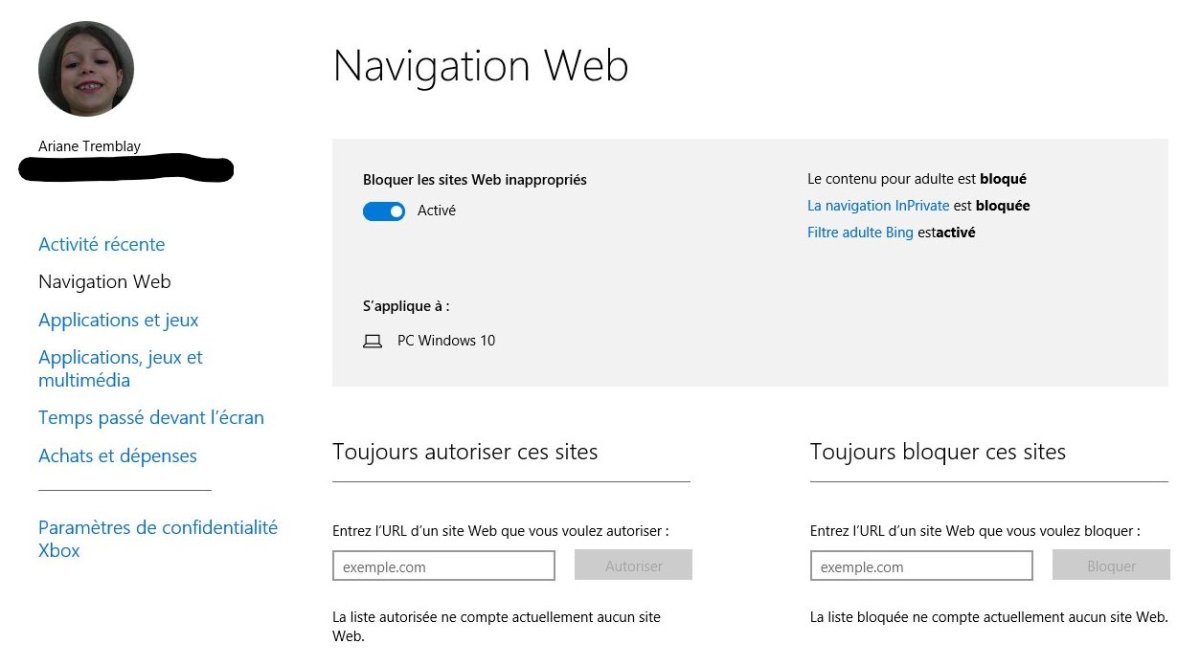This screenshot has width=1200, height=666.
Task: Click the URL field for blocked sites
Action: click(921, 567)
